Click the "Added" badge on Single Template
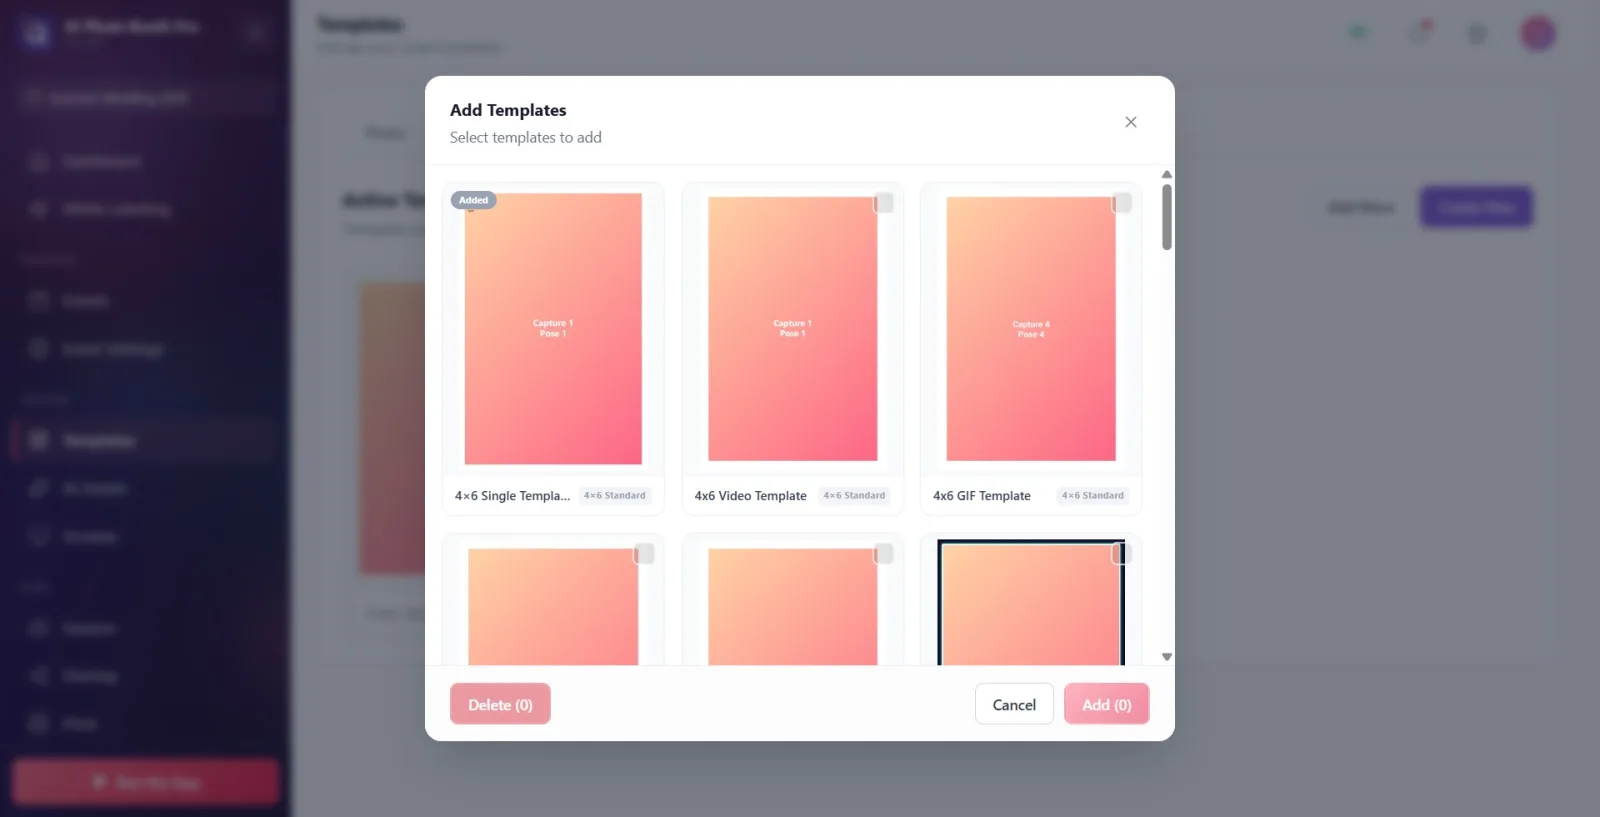The image size is (1600, 817). [473, 200]
